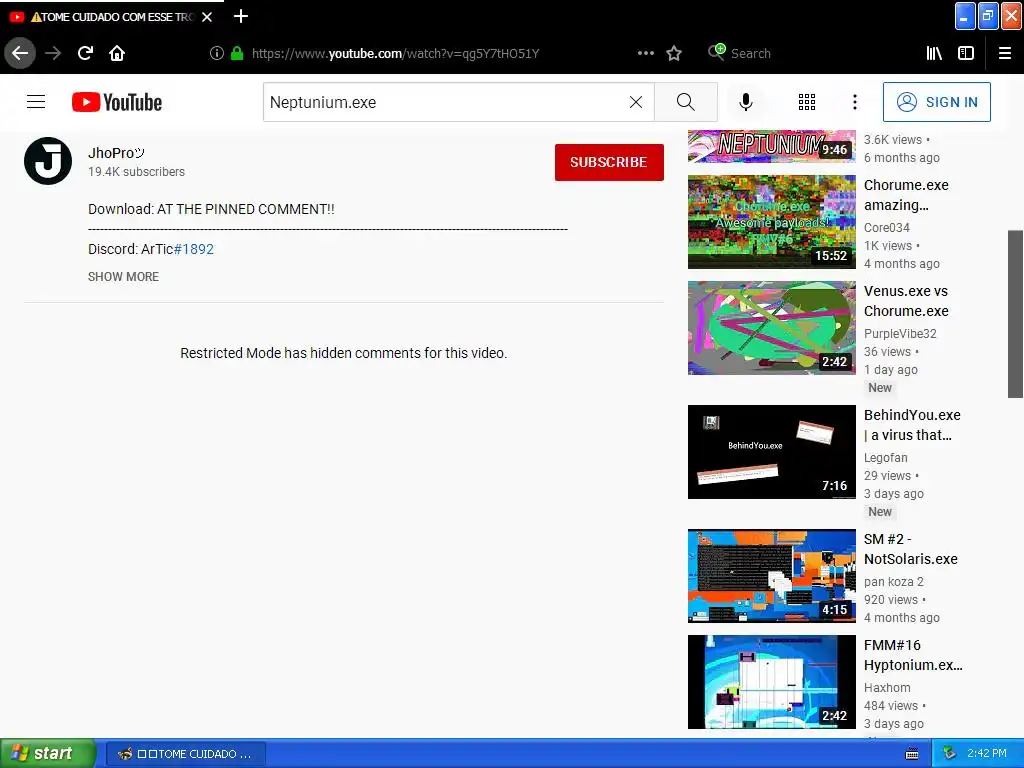The width and height of the screenshot is (1024, 768).
Task: Click the Haxhom channel name
Action: 886,687
